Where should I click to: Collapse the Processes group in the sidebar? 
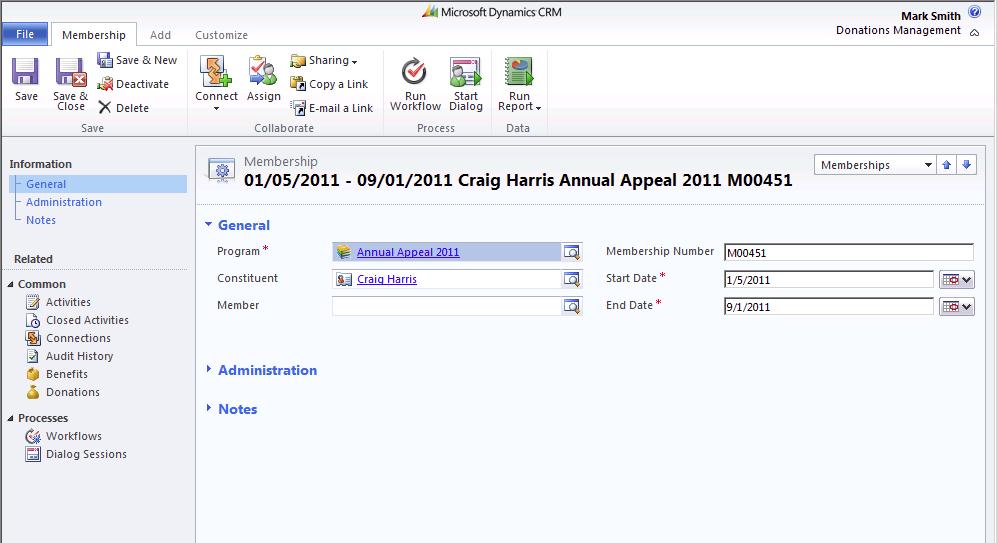point(10,418)
